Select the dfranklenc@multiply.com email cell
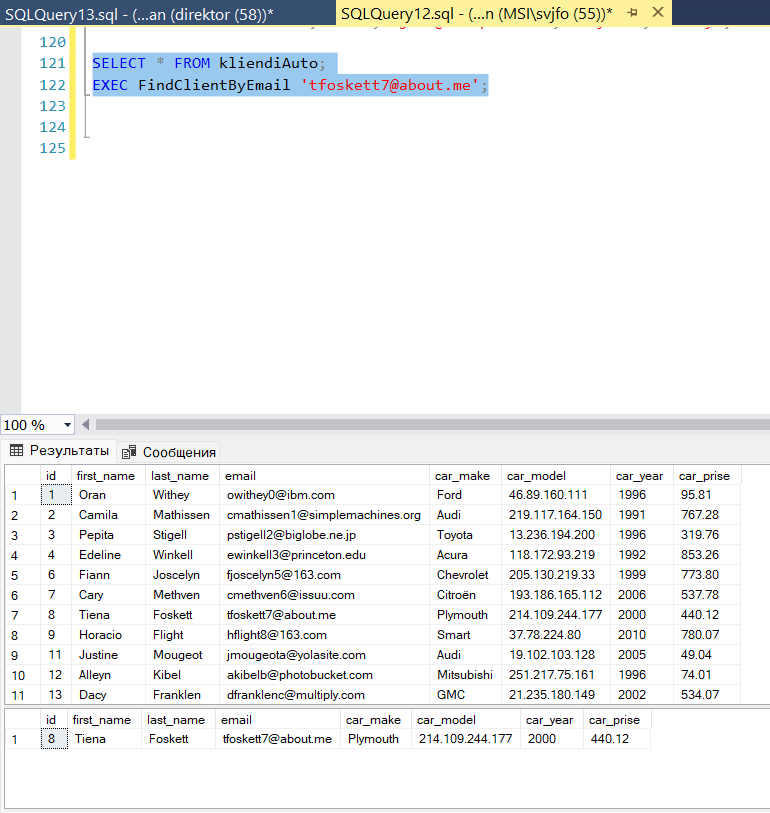The height and width of the screenshot is (813, 770). click(x=325, y=695)
